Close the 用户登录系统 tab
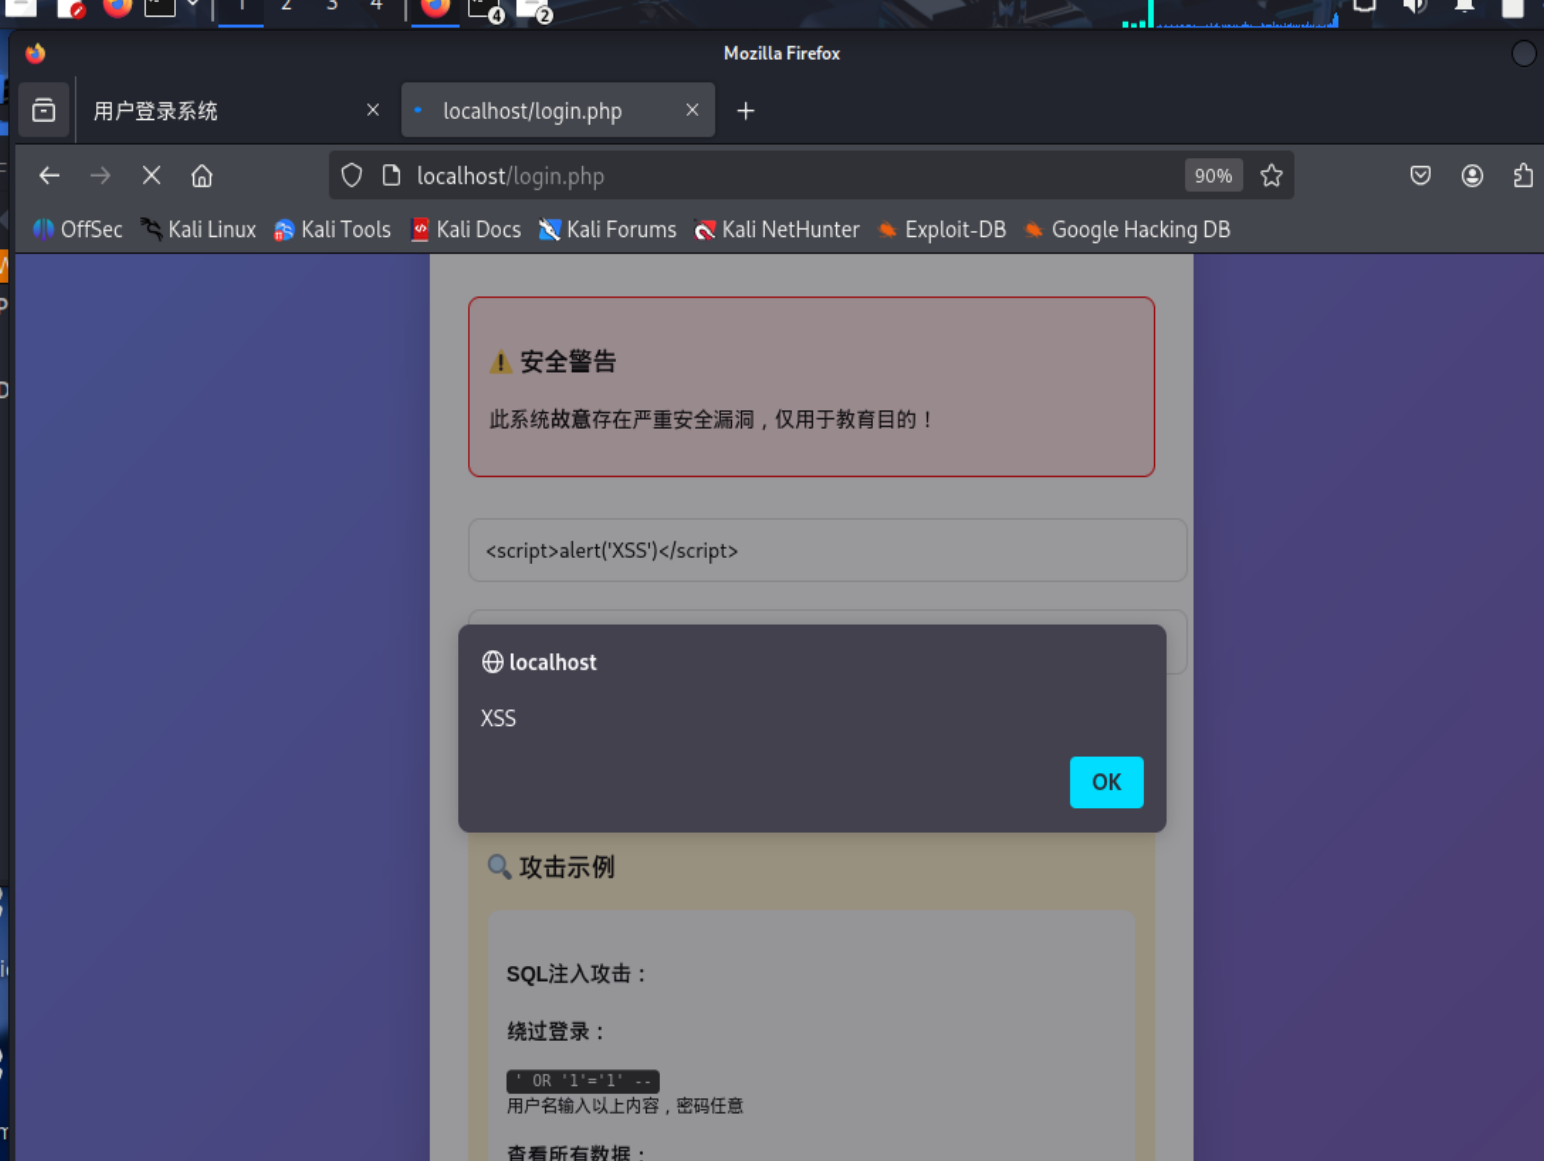 point(373,110)
